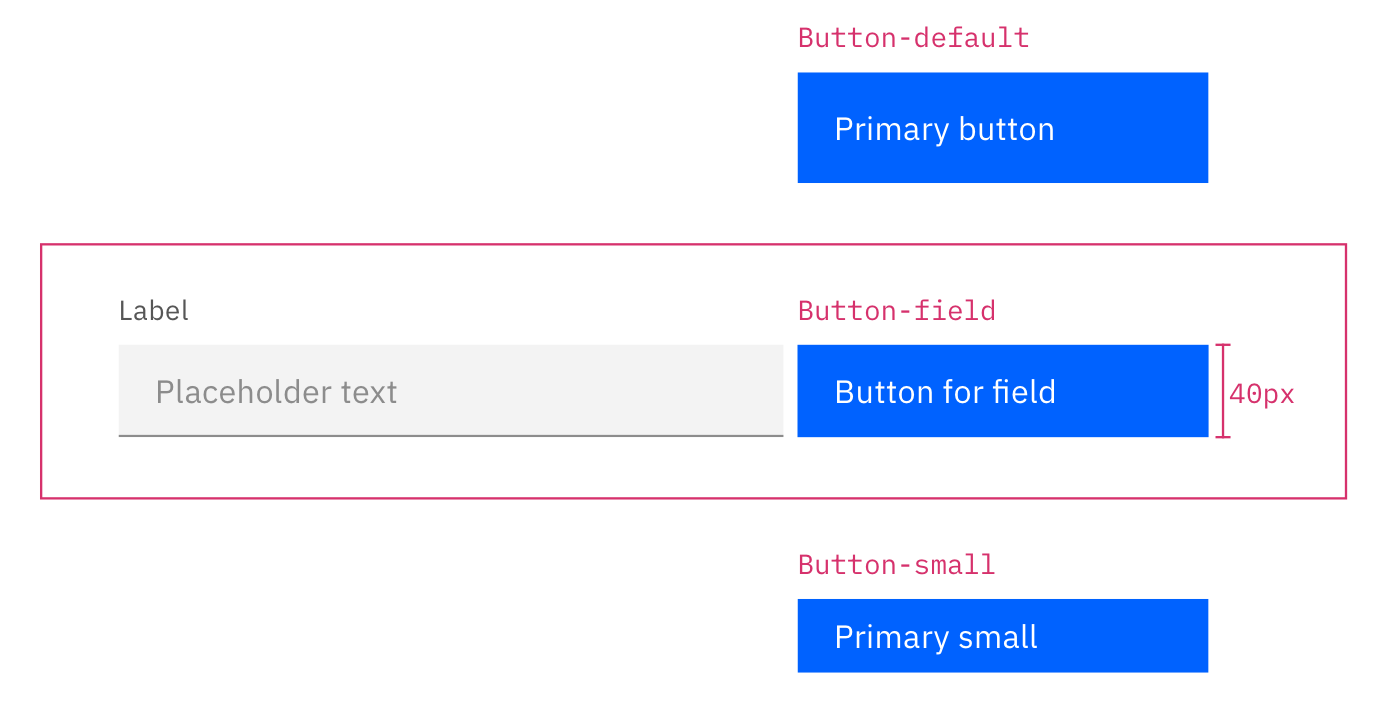Click the word 'text' in the placeholder

click(x=369, y=392)
